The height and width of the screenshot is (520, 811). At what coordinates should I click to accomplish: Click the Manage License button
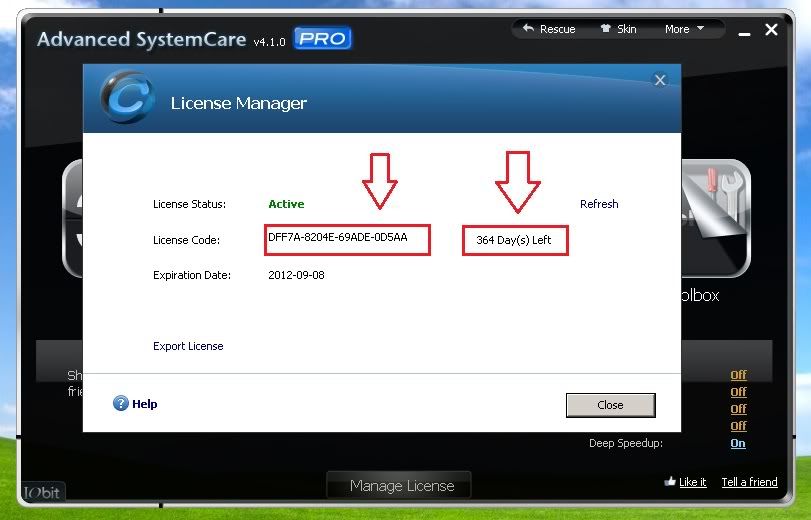401,485
